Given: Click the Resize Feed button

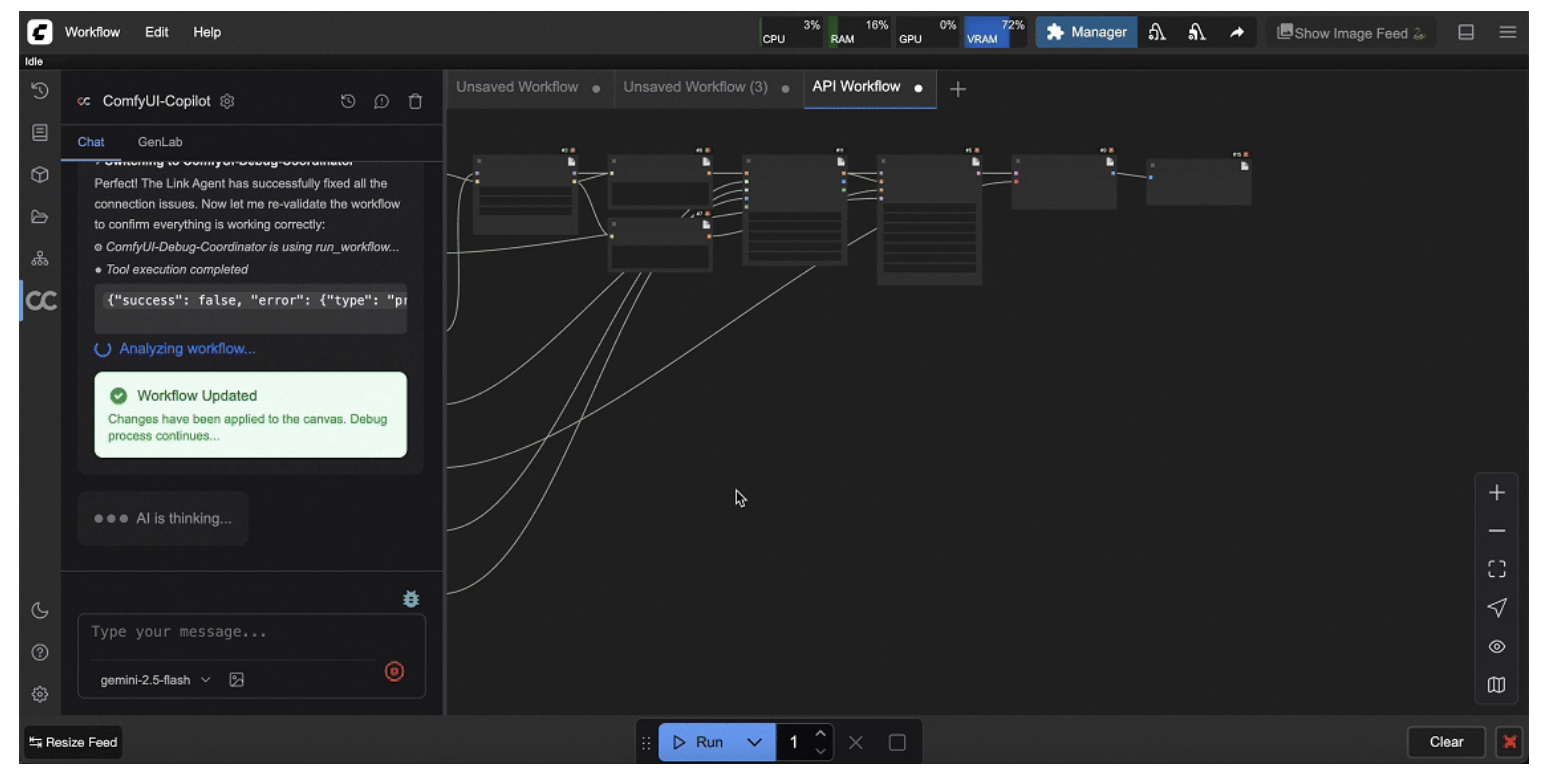Looking at the screenshot, I should [x=73, y=742].
